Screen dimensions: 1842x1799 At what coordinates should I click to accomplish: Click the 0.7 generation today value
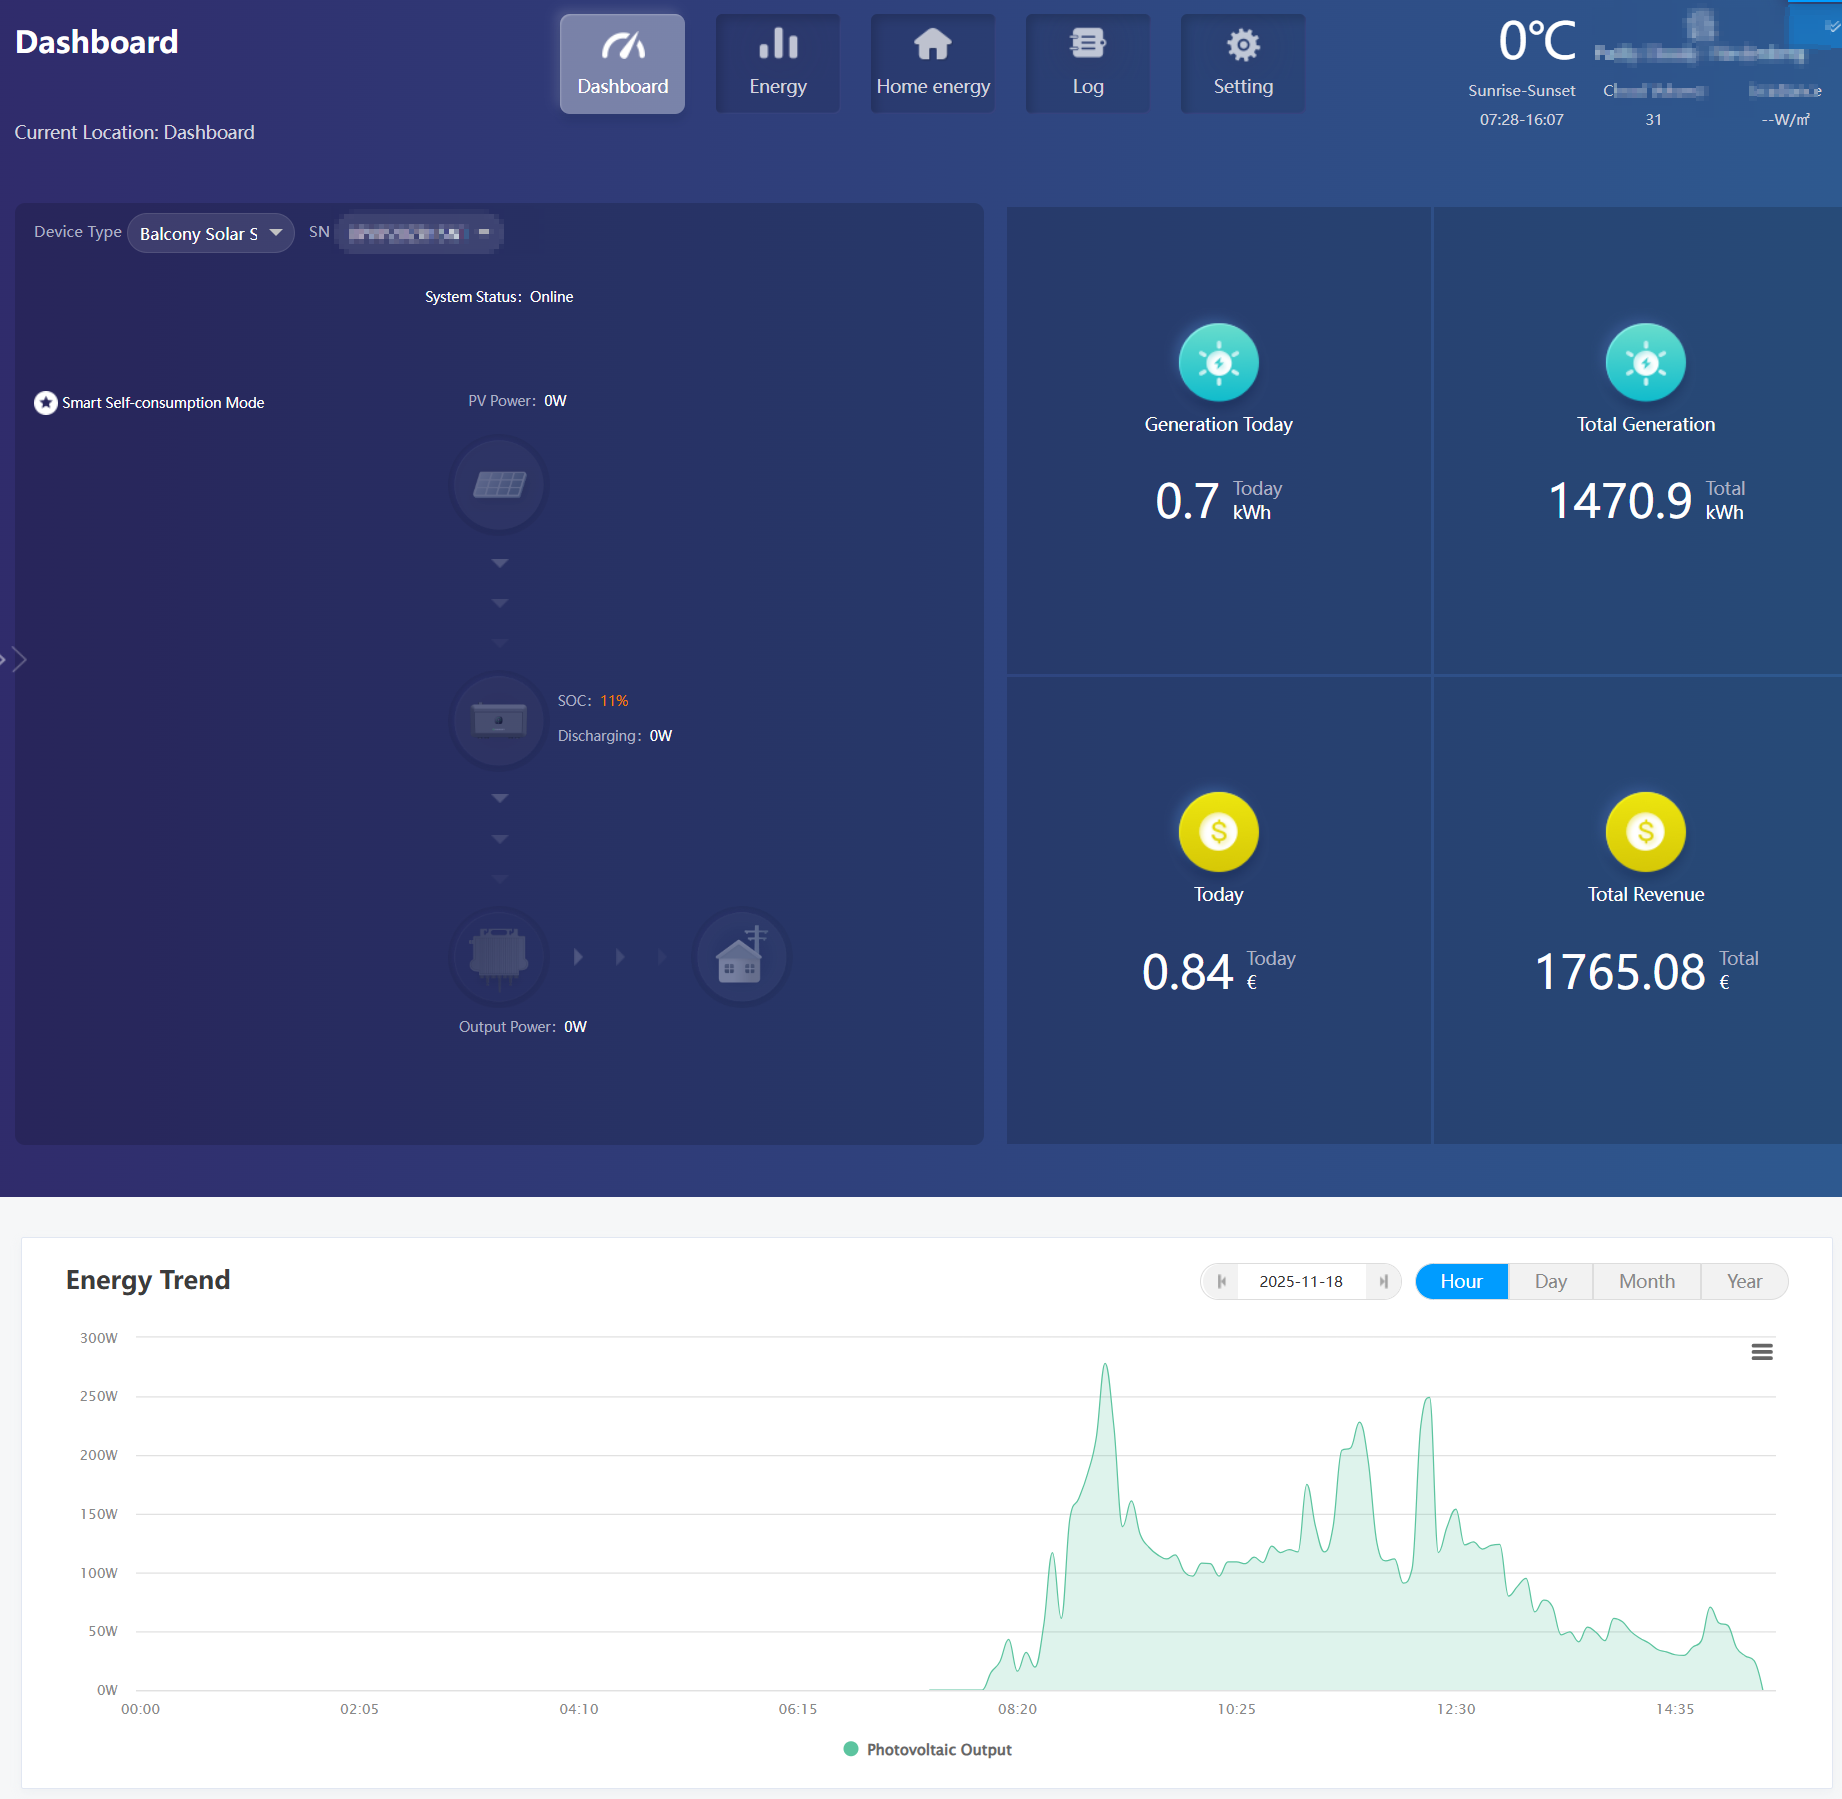pos(1187,501)
